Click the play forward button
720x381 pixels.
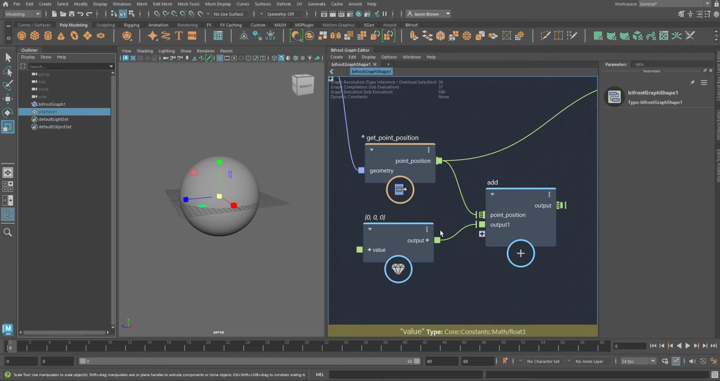pyautogui.click(x=687, y=346)
